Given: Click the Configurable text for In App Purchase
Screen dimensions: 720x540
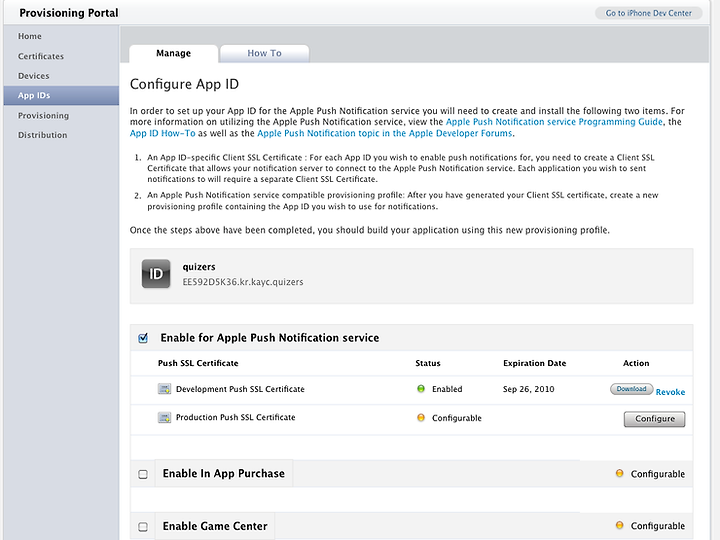Looking at the screenshot, I should 658,474.
